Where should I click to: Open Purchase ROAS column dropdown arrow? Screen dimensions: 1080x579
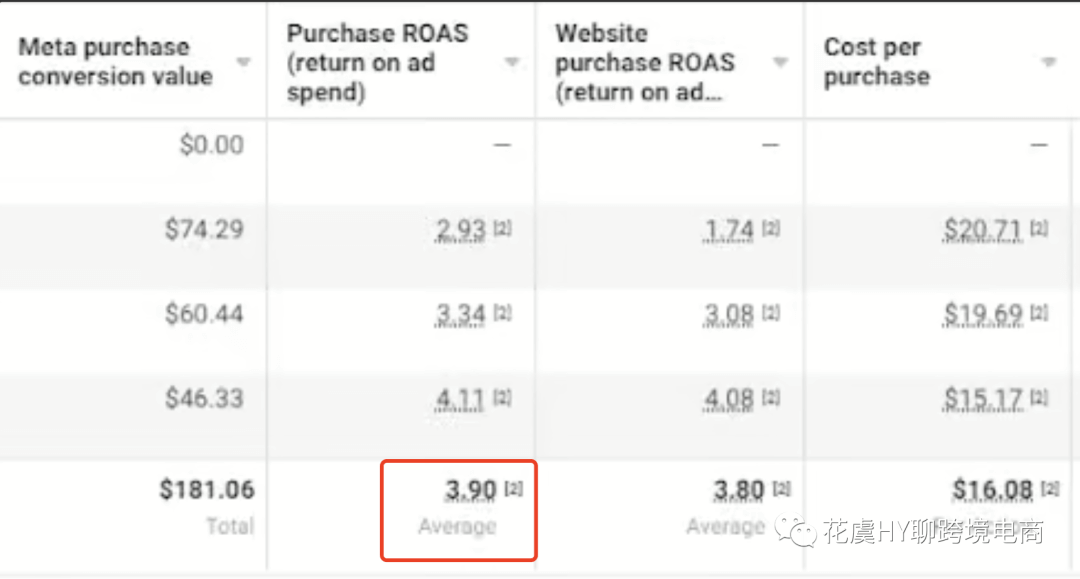(x=511, y=63)
